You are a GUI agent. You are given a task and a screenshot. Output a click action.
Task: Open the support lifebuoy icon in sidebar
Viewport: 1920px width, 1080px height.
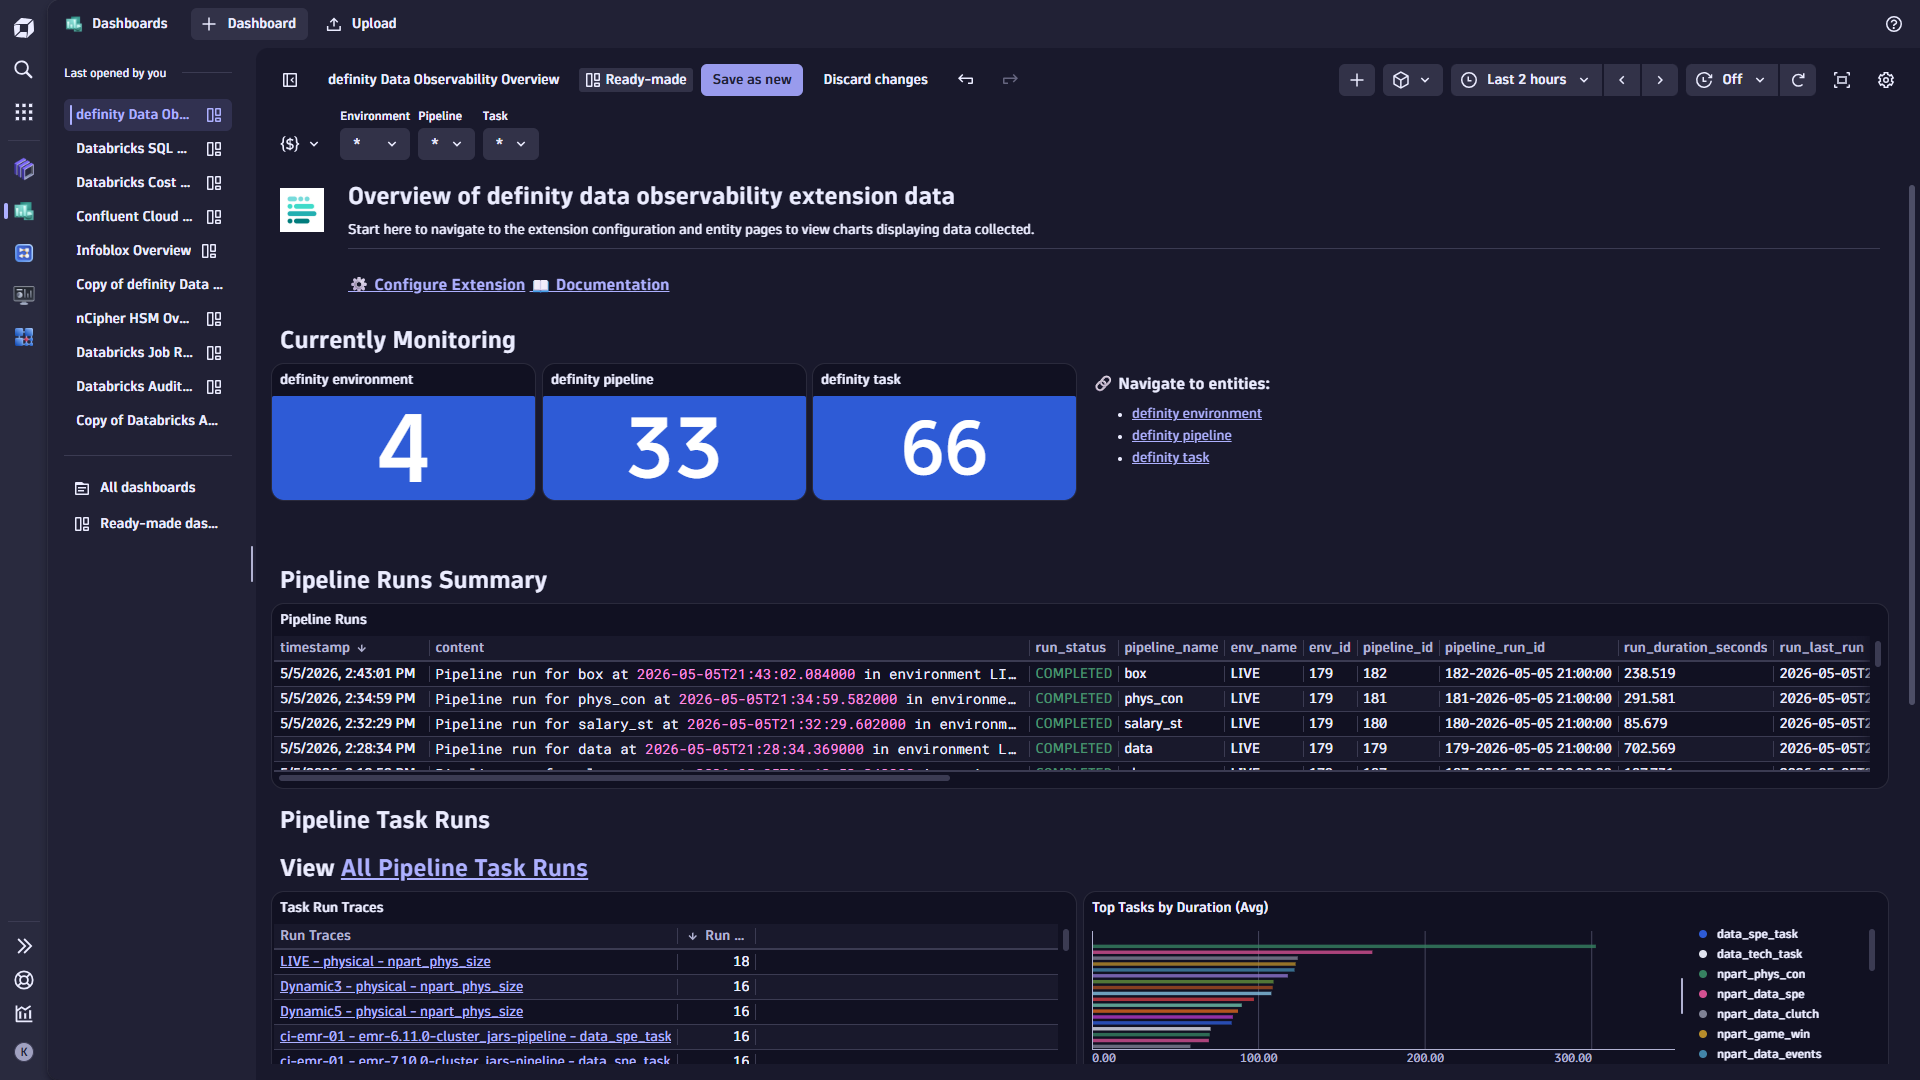(x=24, y=980)
